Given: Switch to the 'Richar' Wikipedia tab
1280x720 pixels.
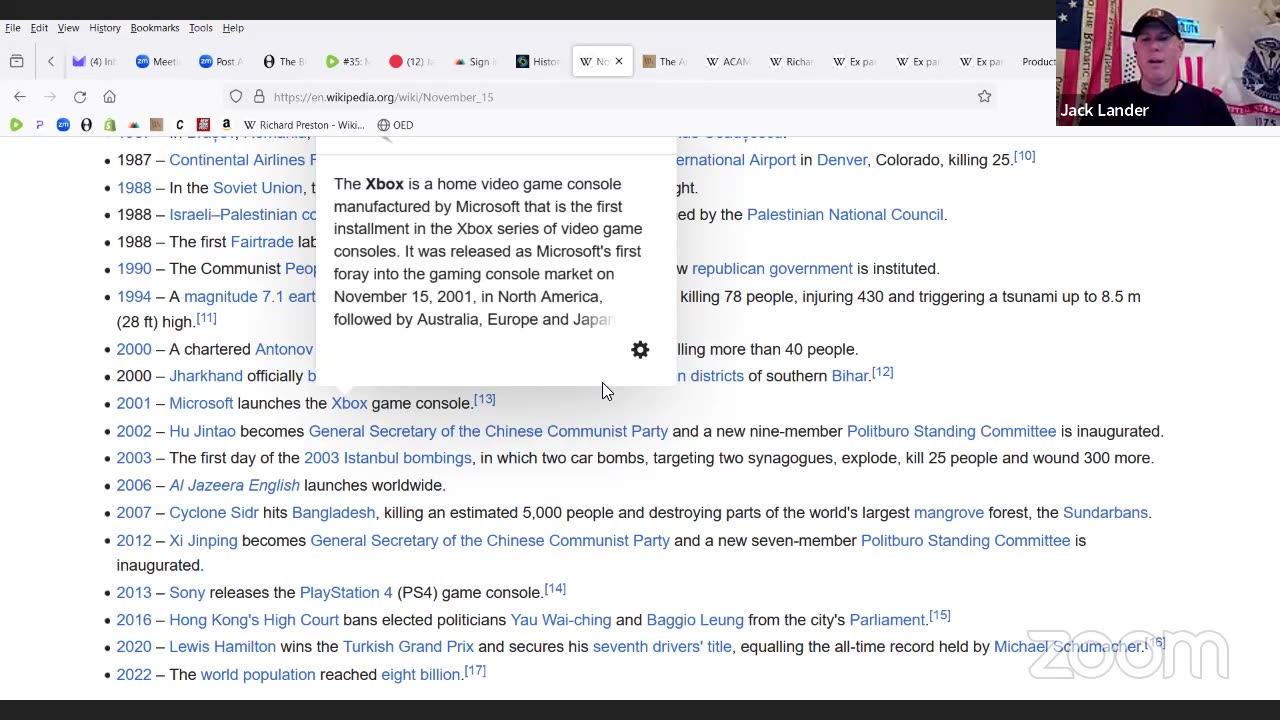Looking at the screenshot, I should click(x=790, y=62).
